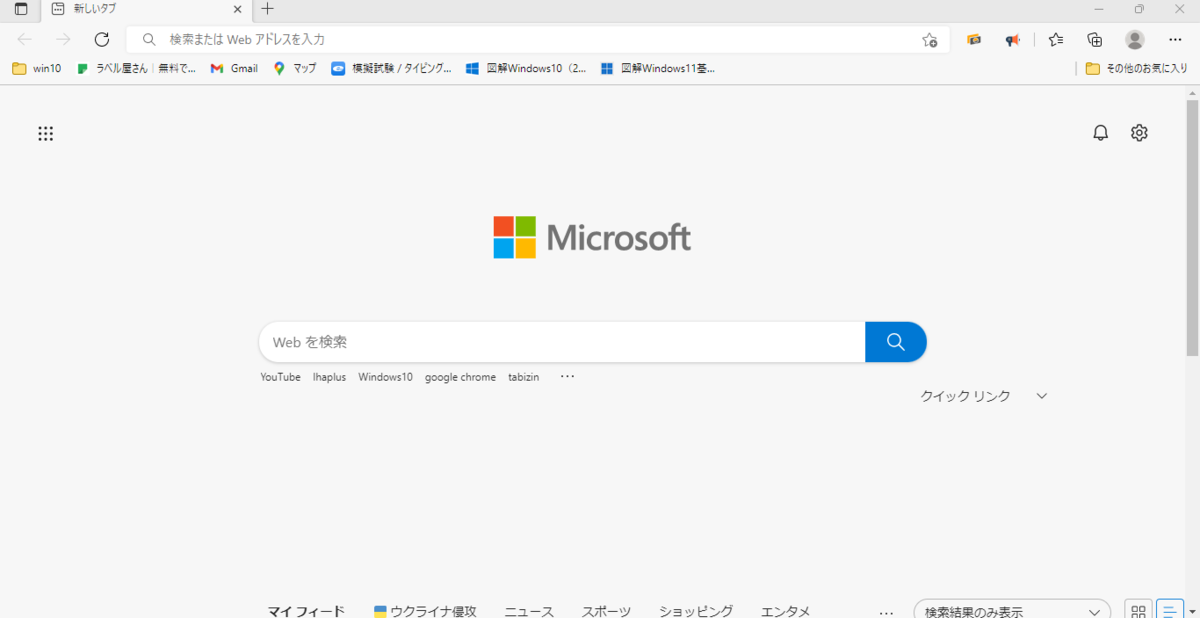Viewport: 1200px width, 618px height.
Task: Add this page to favorites star icon
Action: 929,40
